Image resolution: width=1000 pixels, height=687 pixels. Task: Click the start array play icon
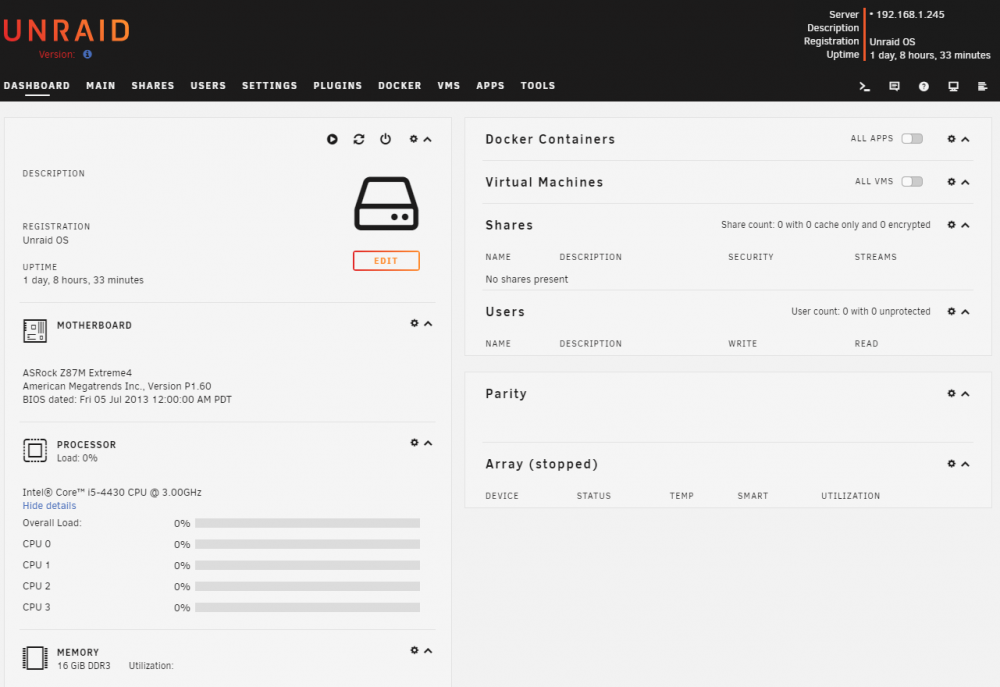tap(332, 139)
